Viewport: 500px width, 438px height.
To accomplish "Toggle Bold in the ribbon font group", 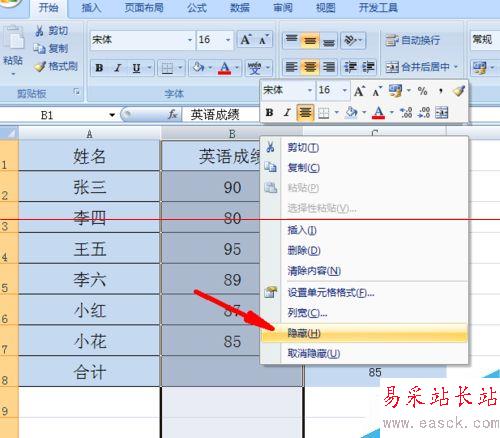I will point(99,68).
